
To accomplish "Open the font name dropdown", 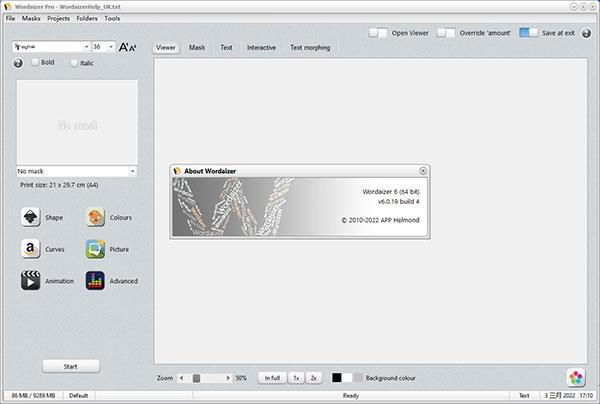I will pos(86,47).
